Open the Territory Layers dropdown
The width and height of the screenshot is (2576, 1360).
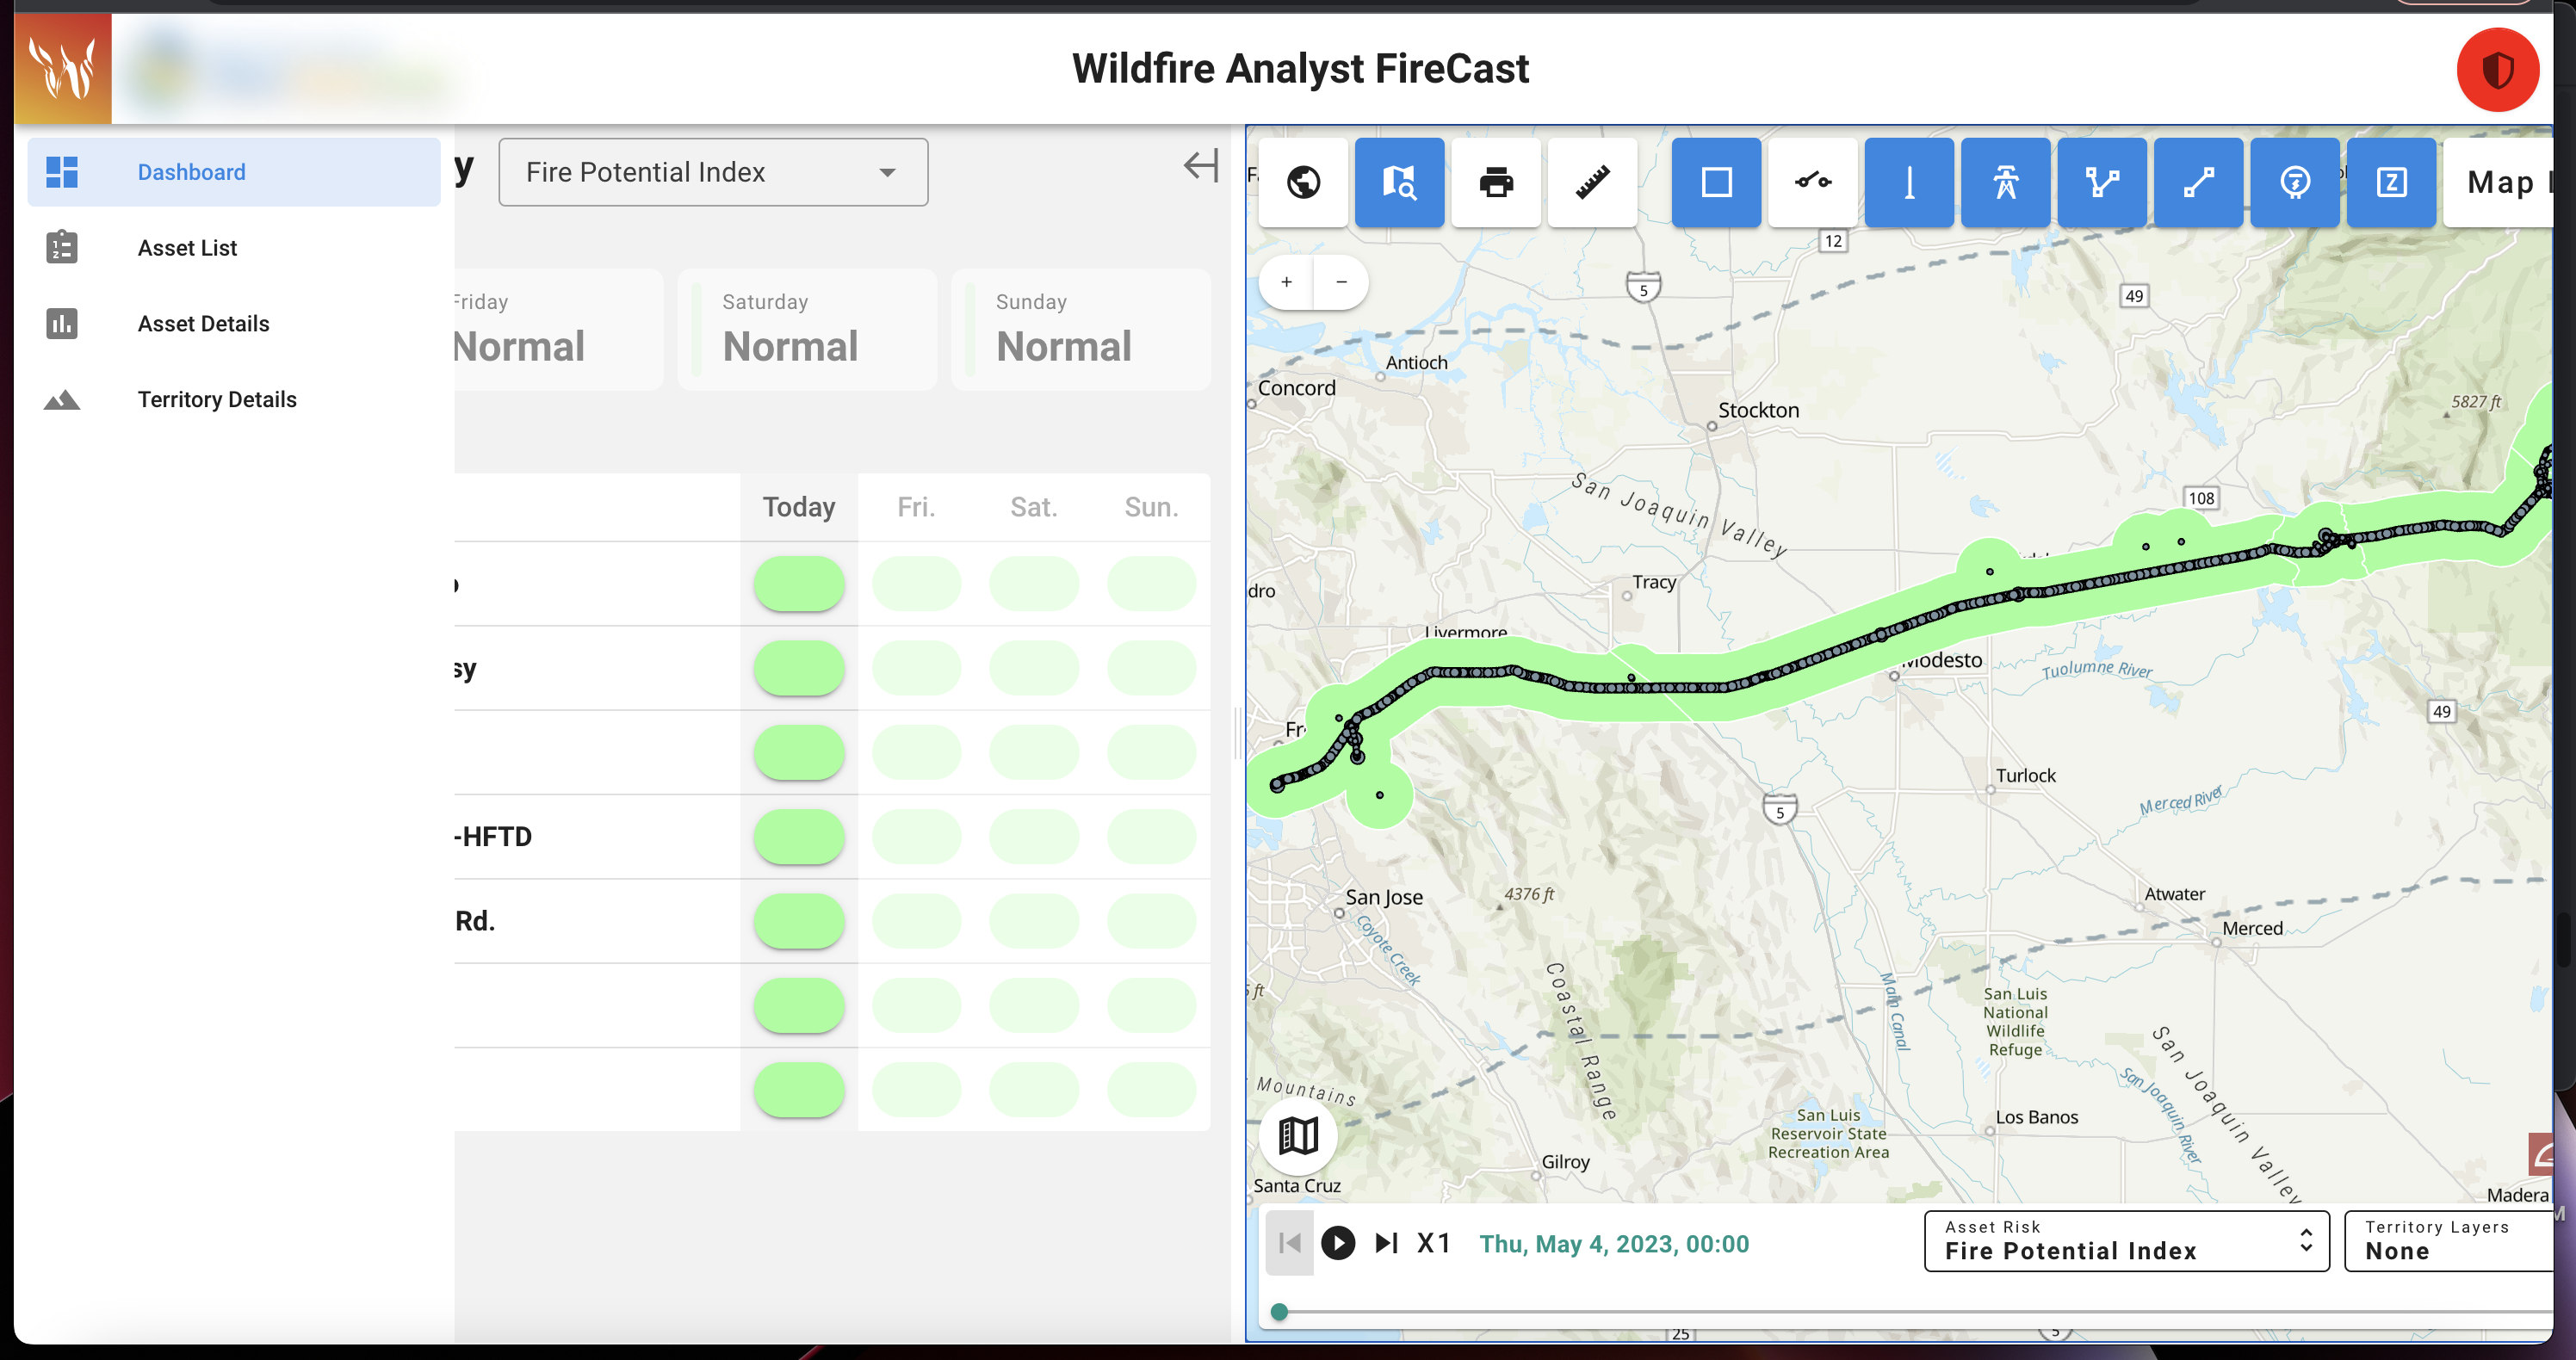(2450, 1241)
